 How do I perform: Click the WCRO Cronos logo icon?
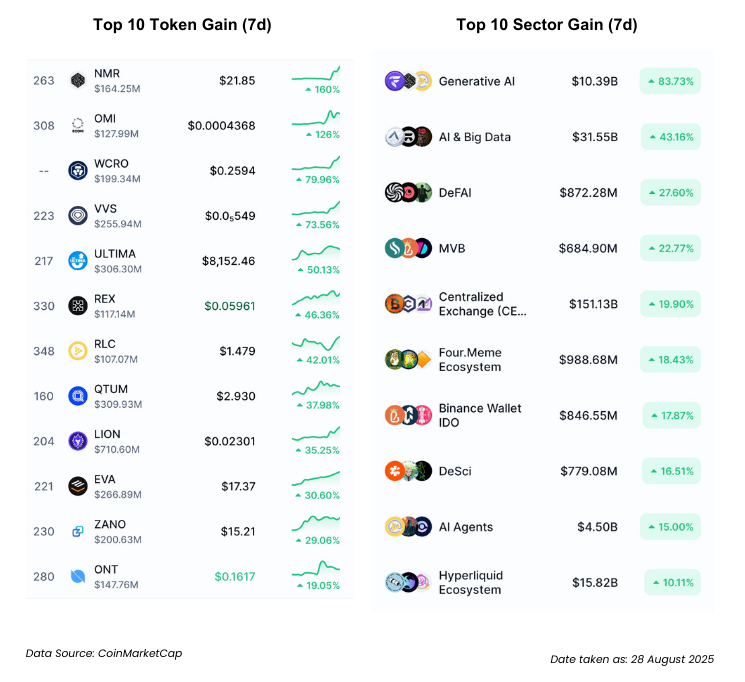pyautogui.click(x=78, y=171)
